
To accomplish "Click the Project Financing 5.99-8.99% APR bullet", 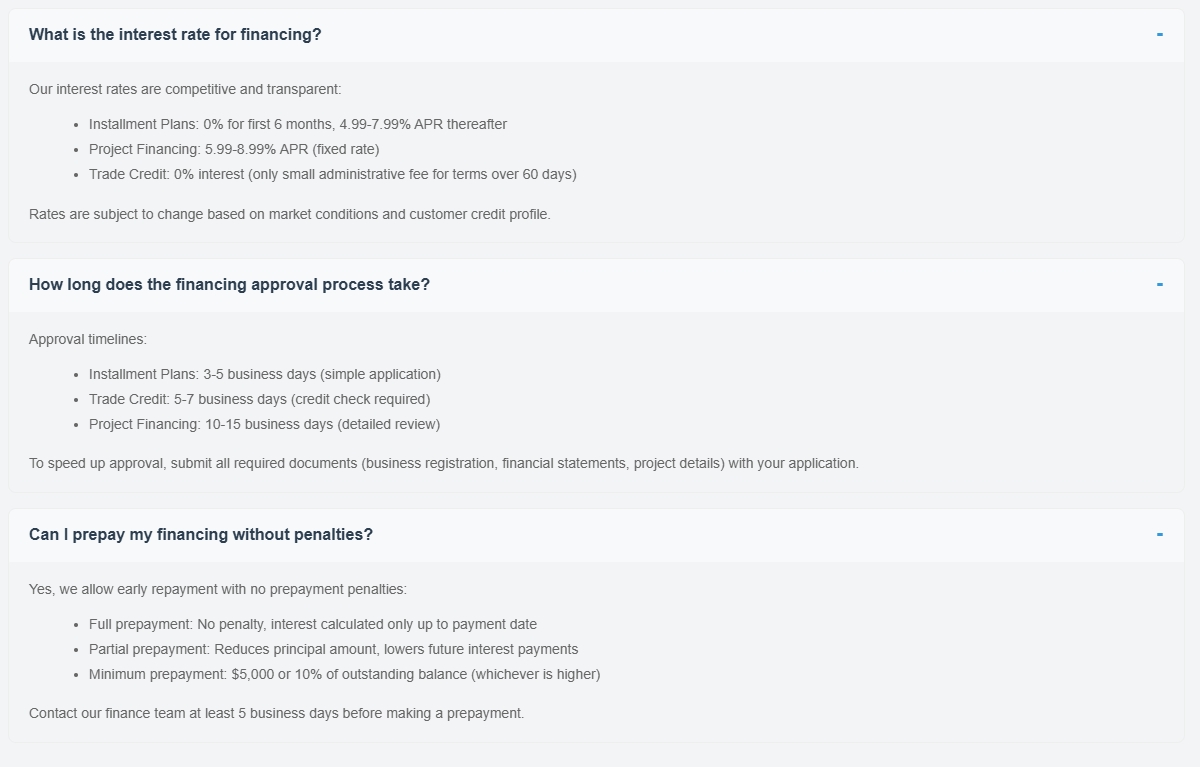I will [234, 150].
